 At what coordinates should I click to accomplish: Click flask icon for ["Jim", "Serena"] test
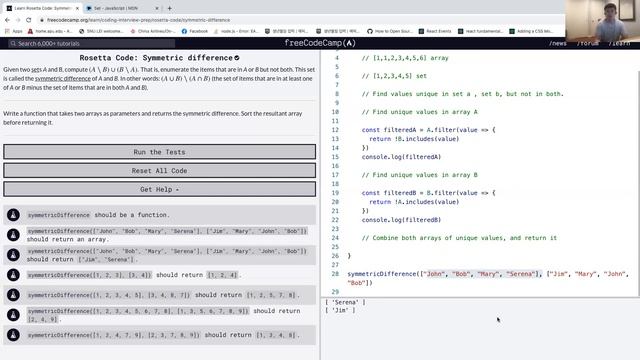coord(13,255)
